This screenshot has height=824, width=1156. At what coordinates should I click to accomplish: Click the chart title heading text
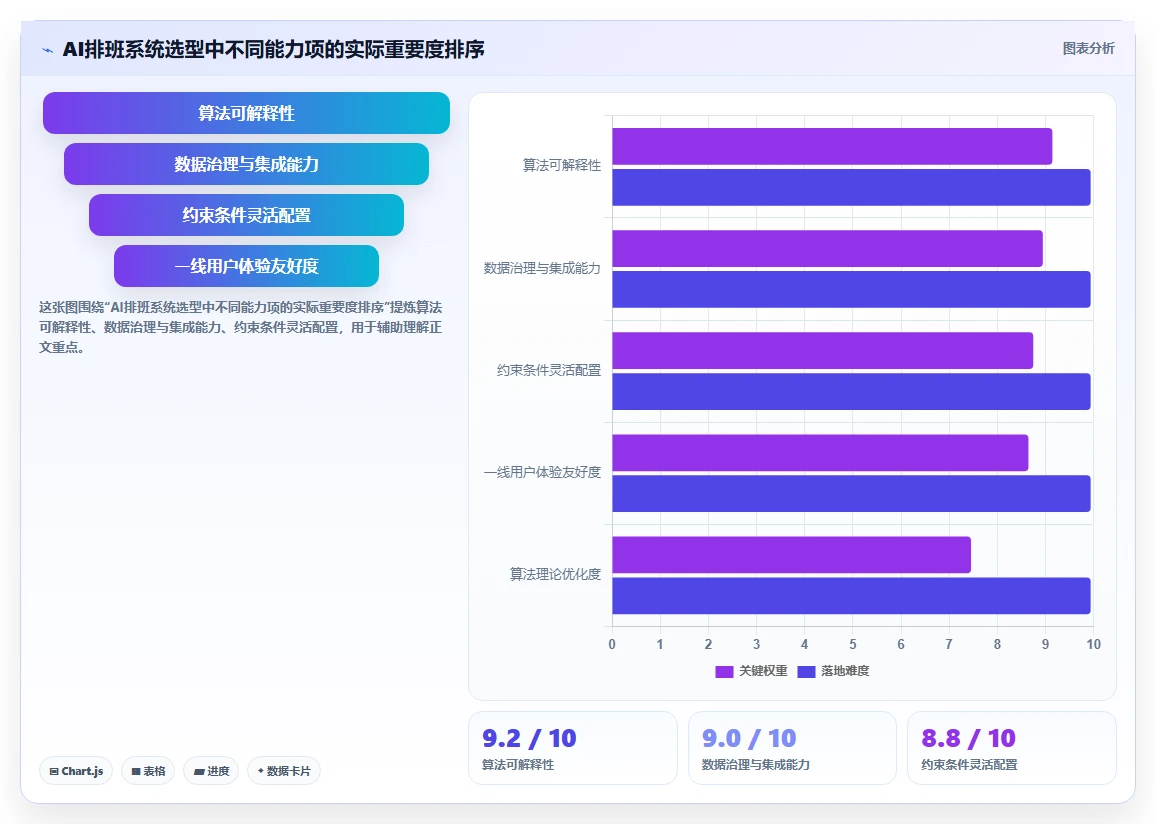pos(274,49)
